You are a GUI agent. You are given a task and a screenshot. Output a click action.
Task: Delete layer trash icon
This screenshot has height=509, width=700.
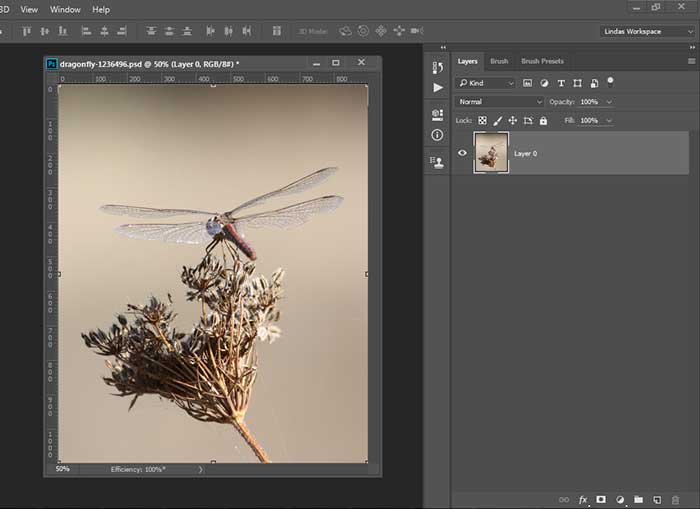[675, 500]
